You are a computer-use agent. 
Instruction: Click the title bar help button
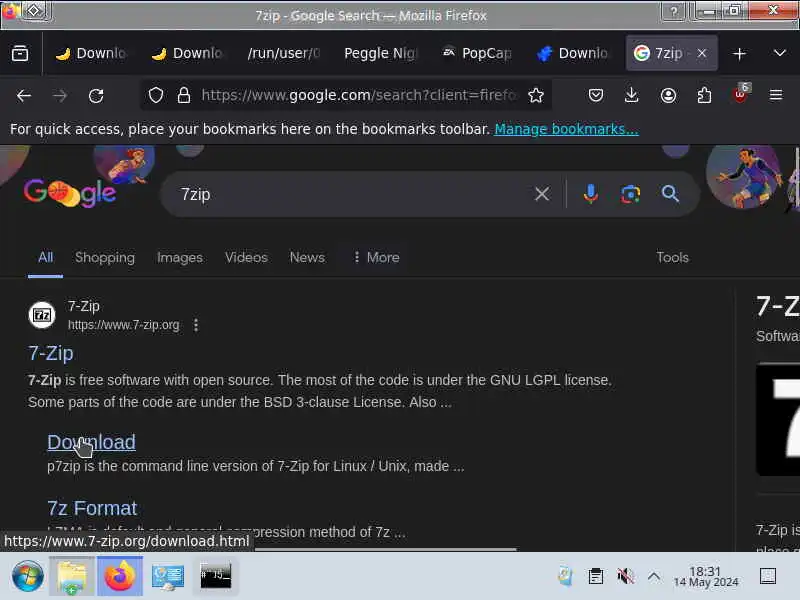point(673,11)
